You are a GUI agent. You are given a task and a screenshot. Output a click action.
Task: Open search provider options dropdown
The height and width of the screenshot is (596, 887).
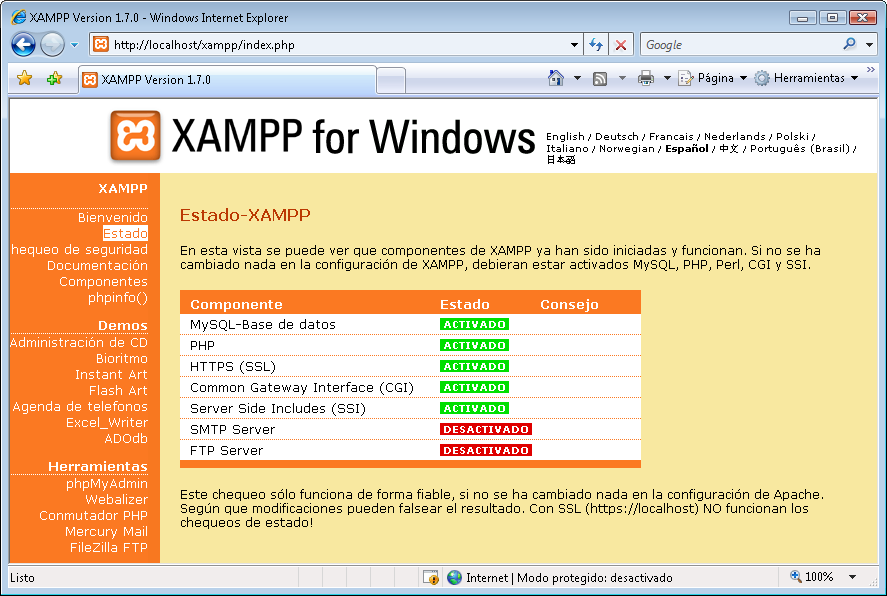(869, 45)
